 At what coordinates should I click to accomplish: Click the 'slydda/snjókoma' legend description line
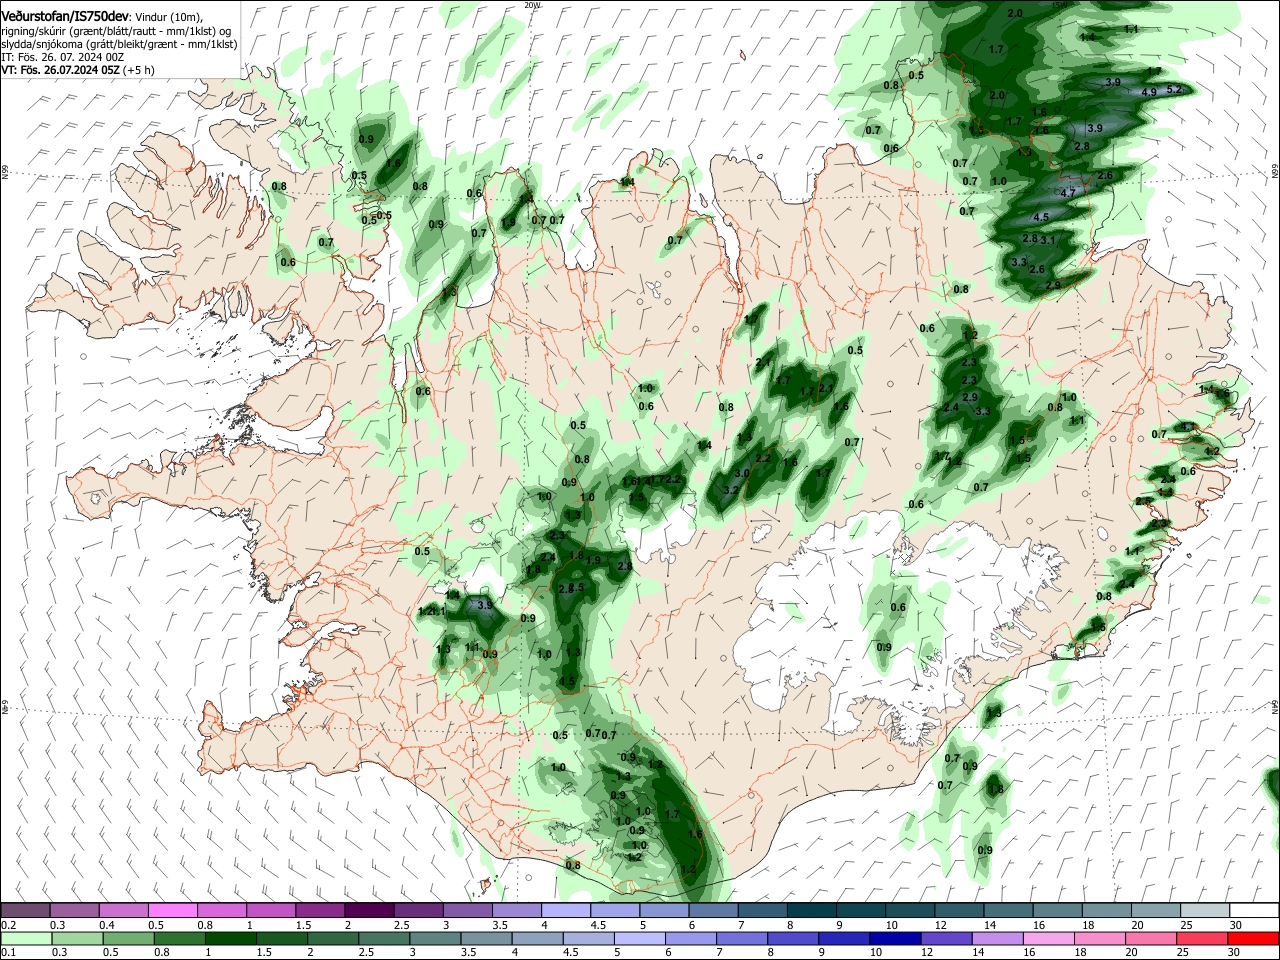tap(119, 44)
